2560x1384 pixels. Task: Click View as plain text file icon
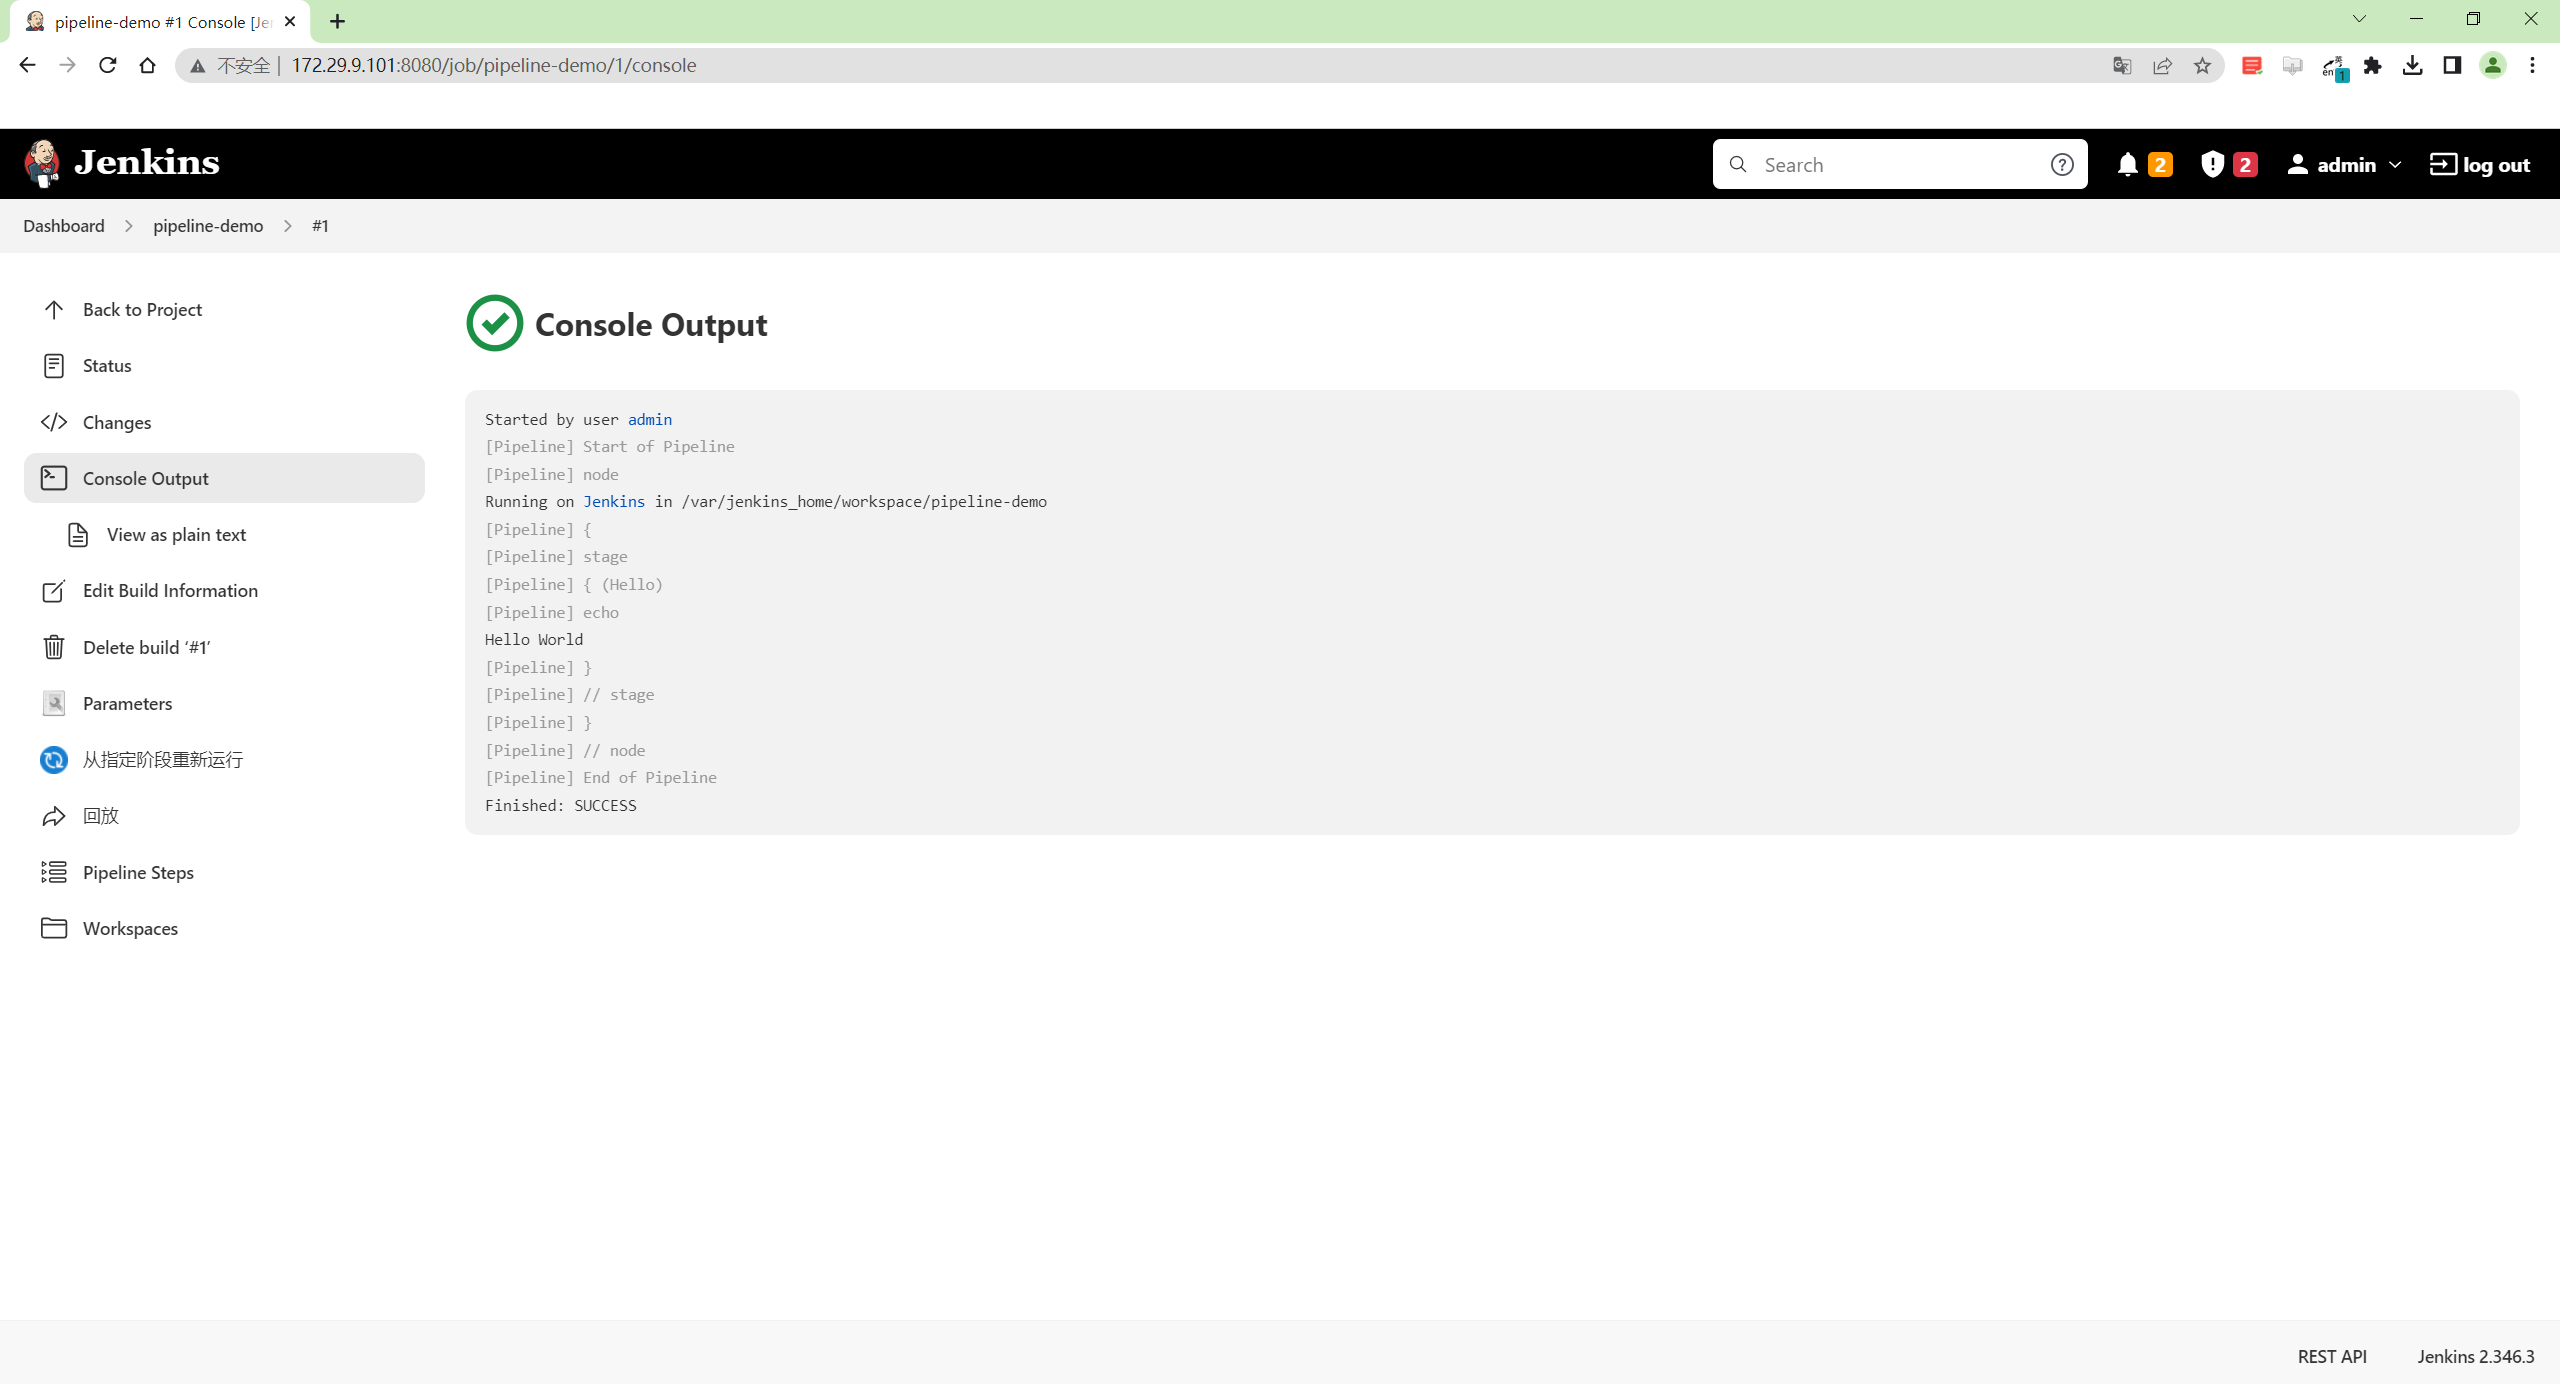(x=78, y=535)
